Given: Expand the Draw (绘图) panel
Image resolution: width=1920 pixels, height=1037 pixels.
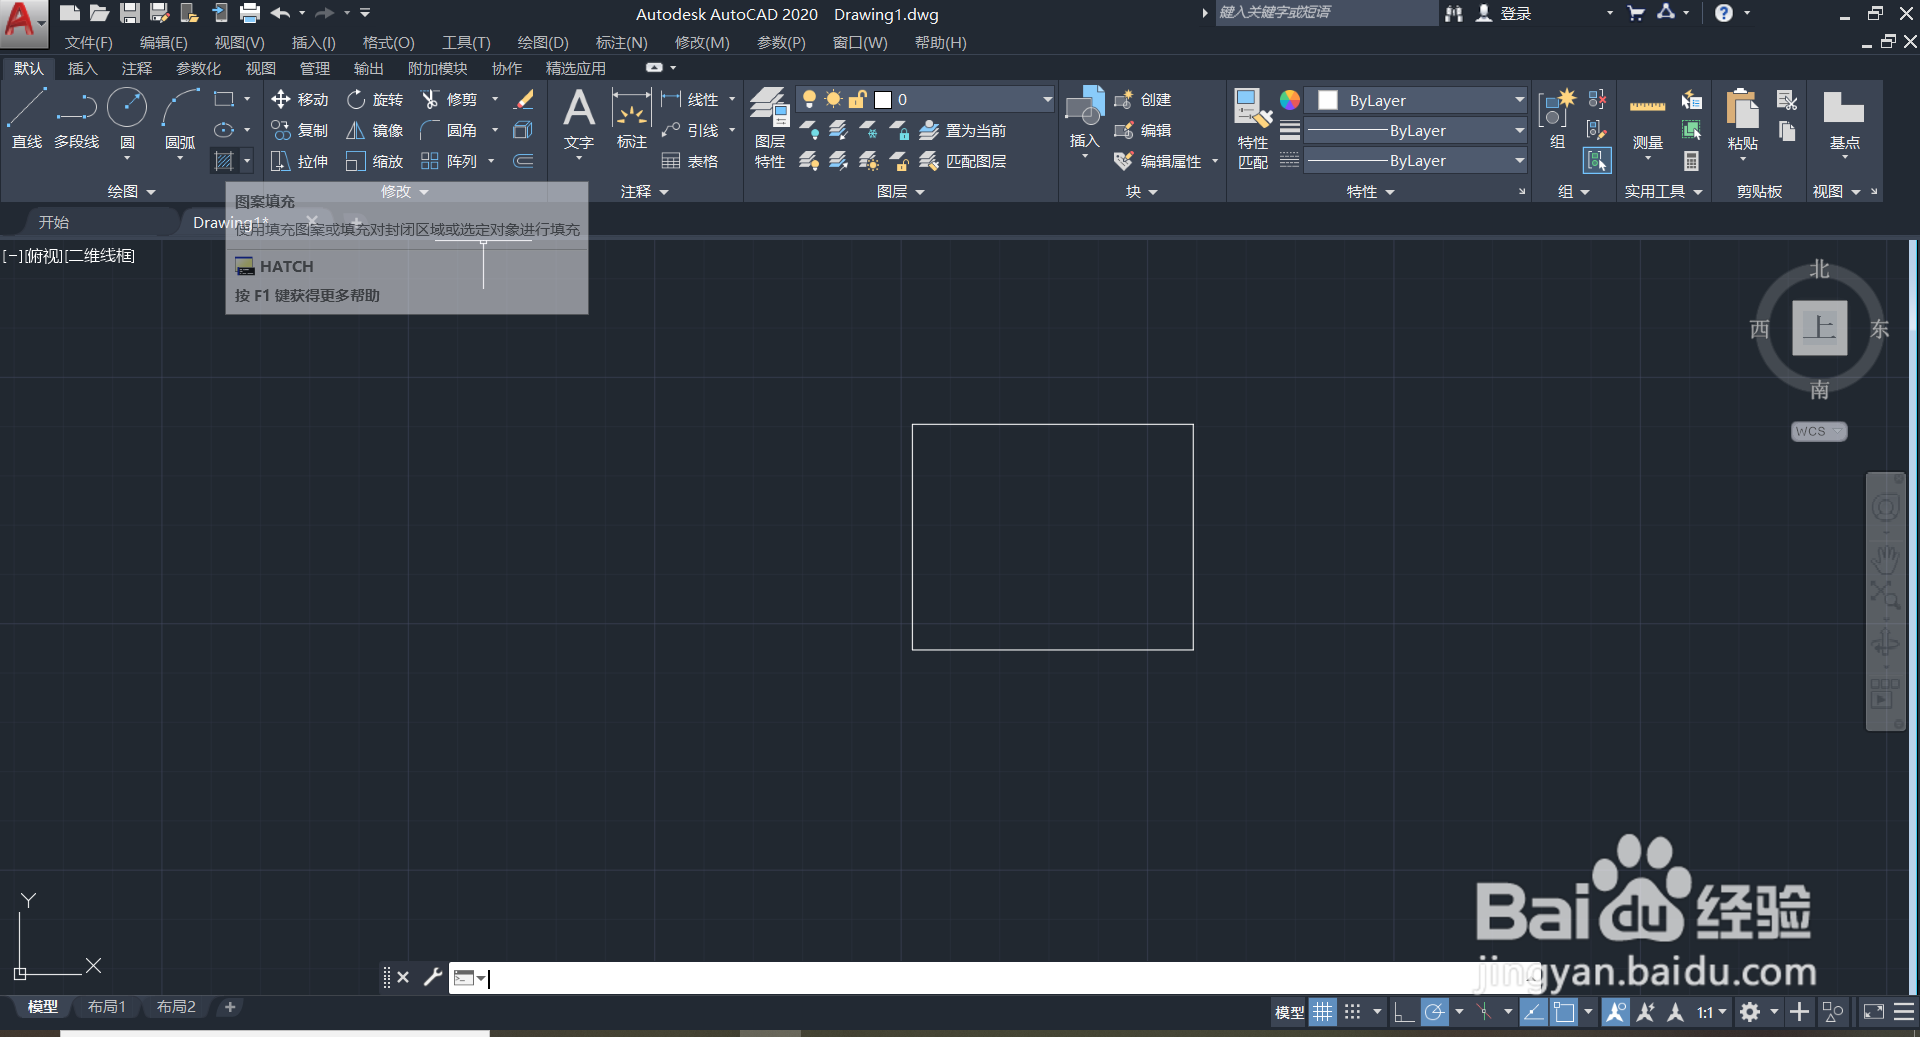Looking at the screenshot, I should pyautogui.click(x=132, y=191).
